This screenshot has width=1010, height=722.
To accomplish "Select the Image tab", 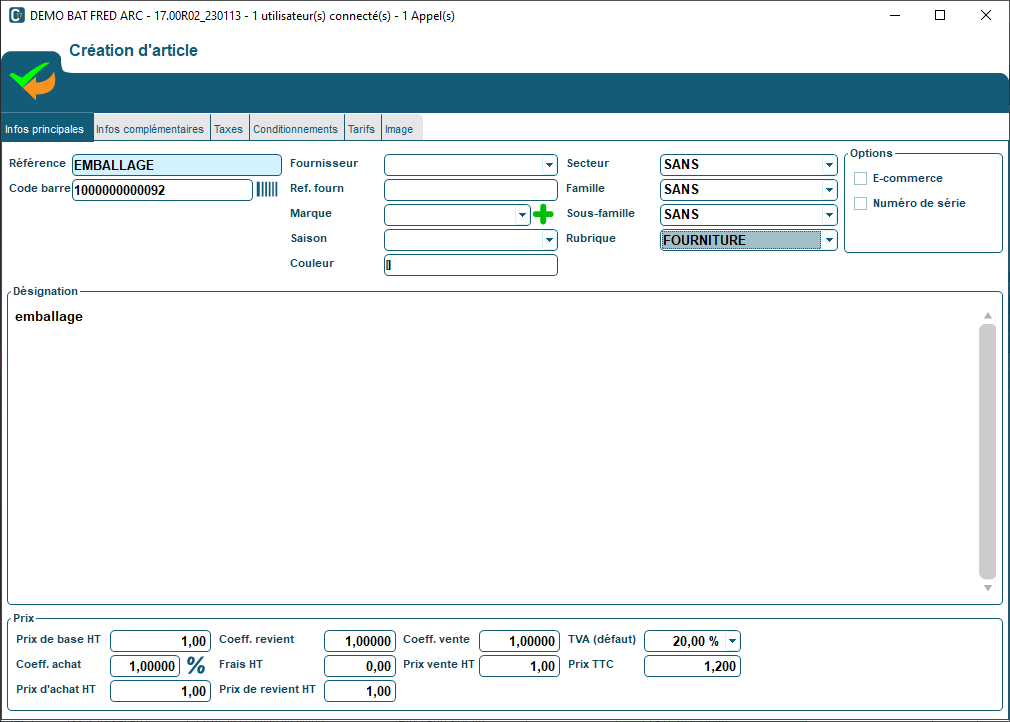I will click(399, 129).
